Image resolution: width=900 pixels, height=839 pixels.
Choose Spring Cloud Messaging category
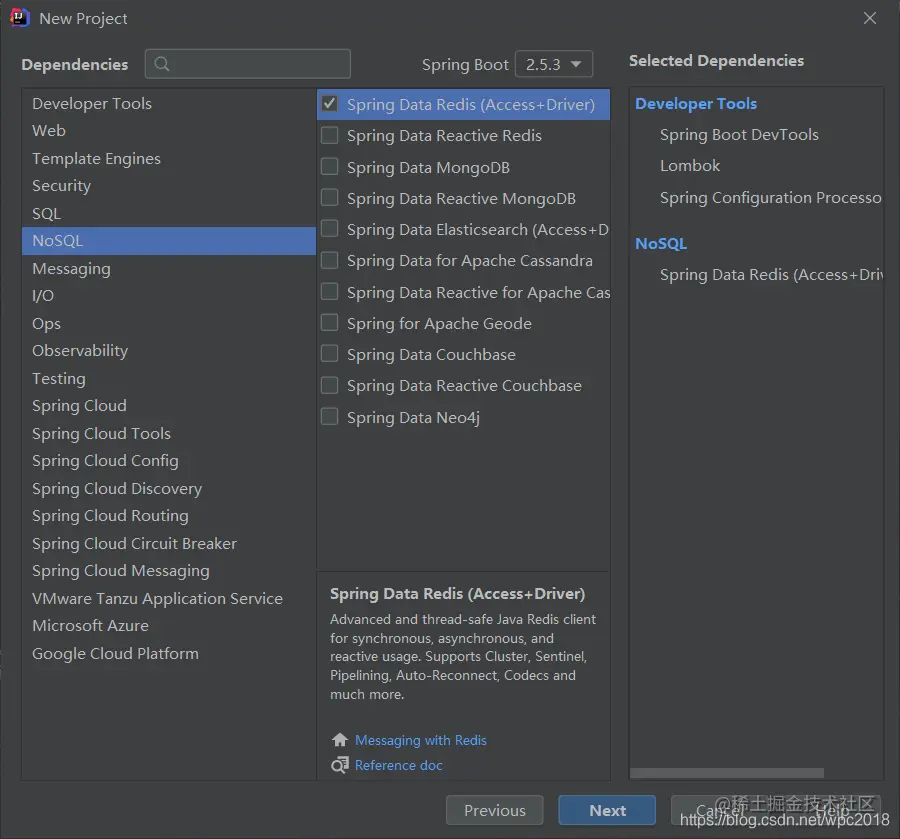tap(169, 571)
